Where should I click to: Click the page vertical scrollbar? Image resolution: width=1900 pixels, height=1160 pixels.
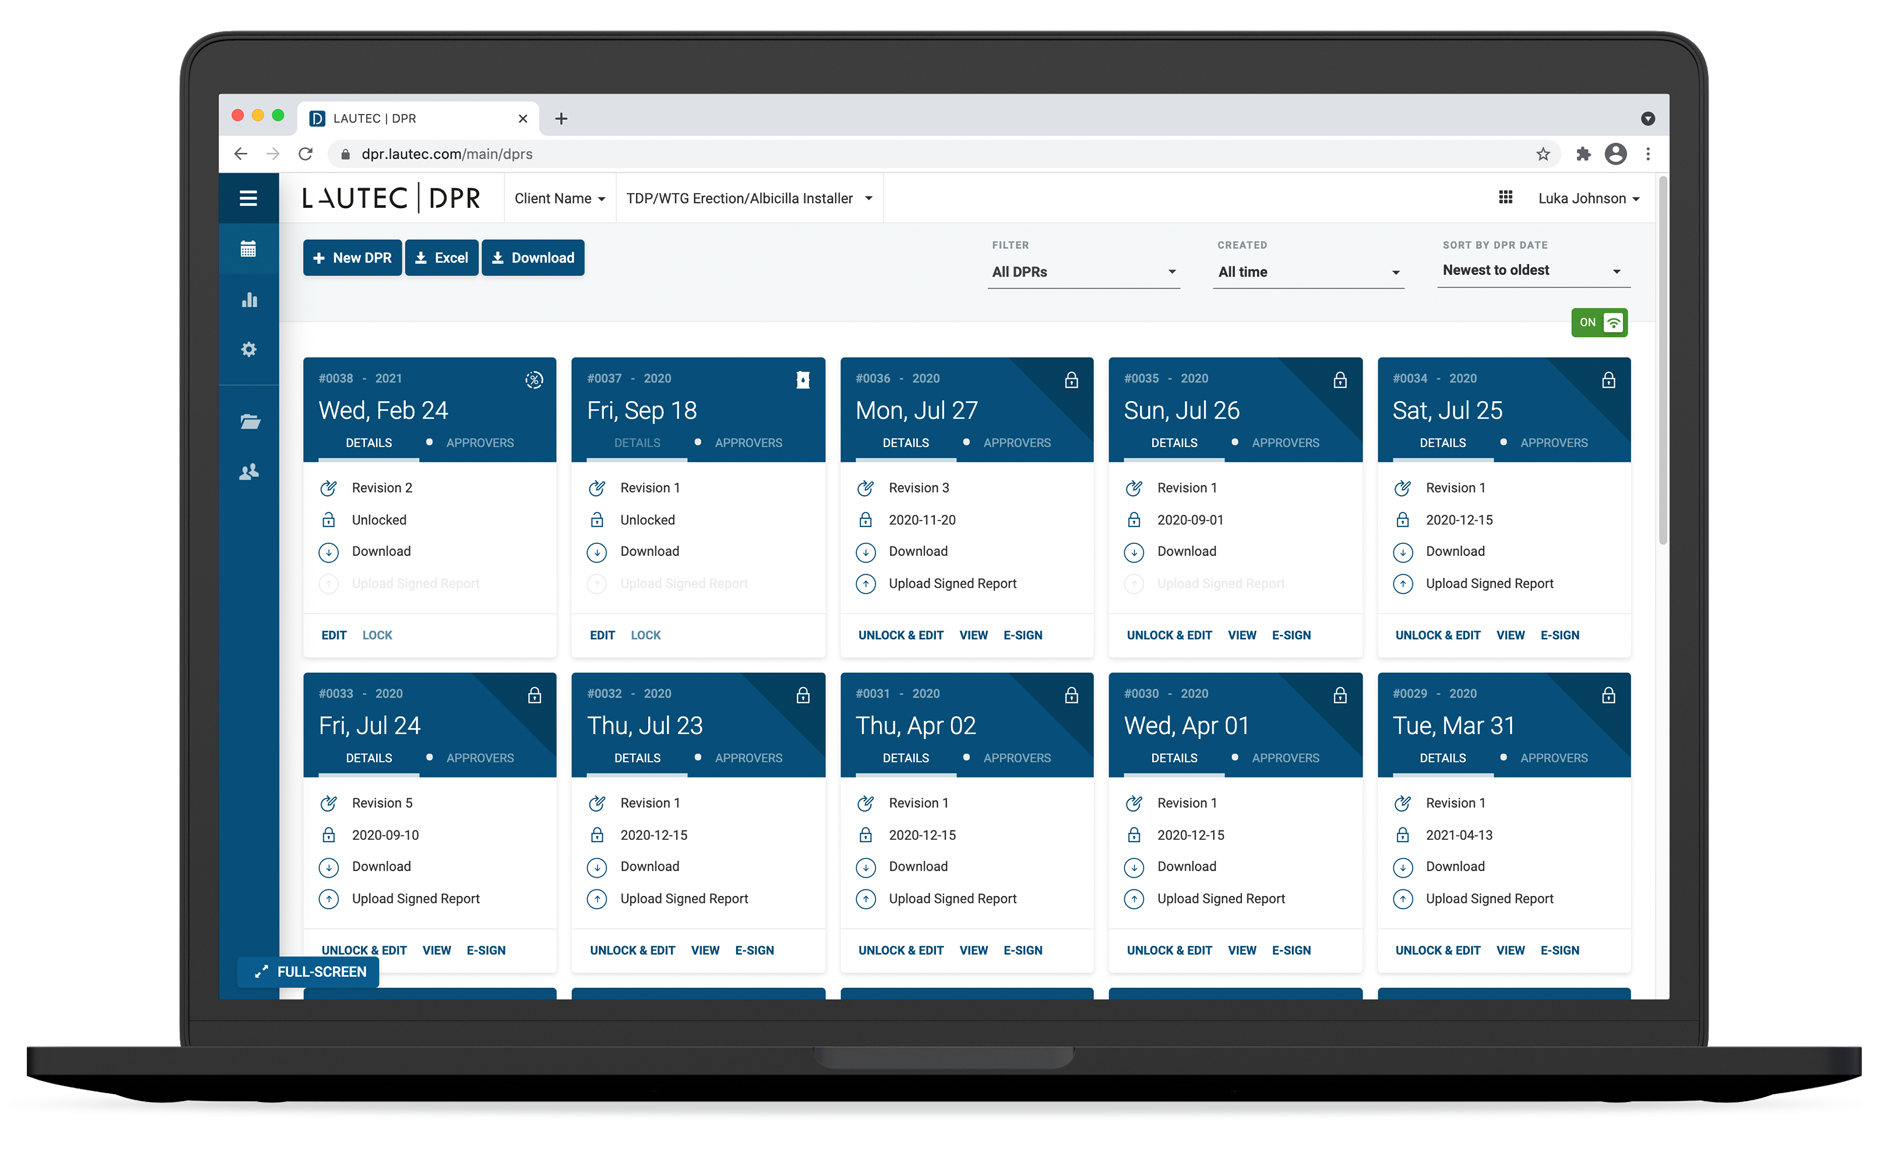coord(1663,362)
